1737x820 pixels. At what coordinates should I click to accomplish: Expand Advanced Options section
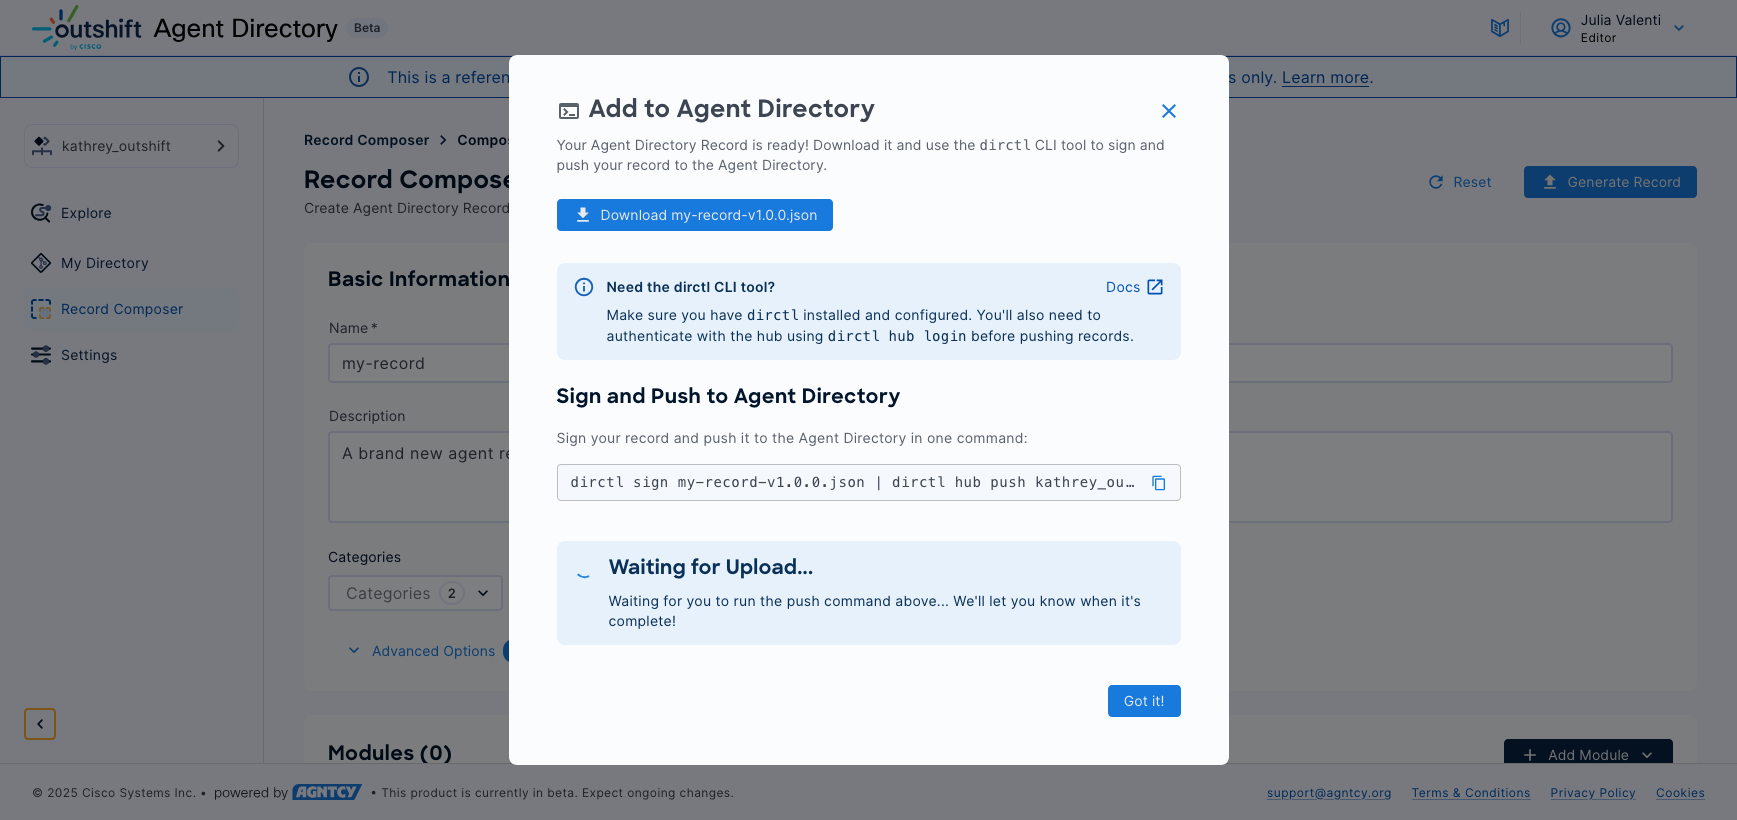[422, 651]
